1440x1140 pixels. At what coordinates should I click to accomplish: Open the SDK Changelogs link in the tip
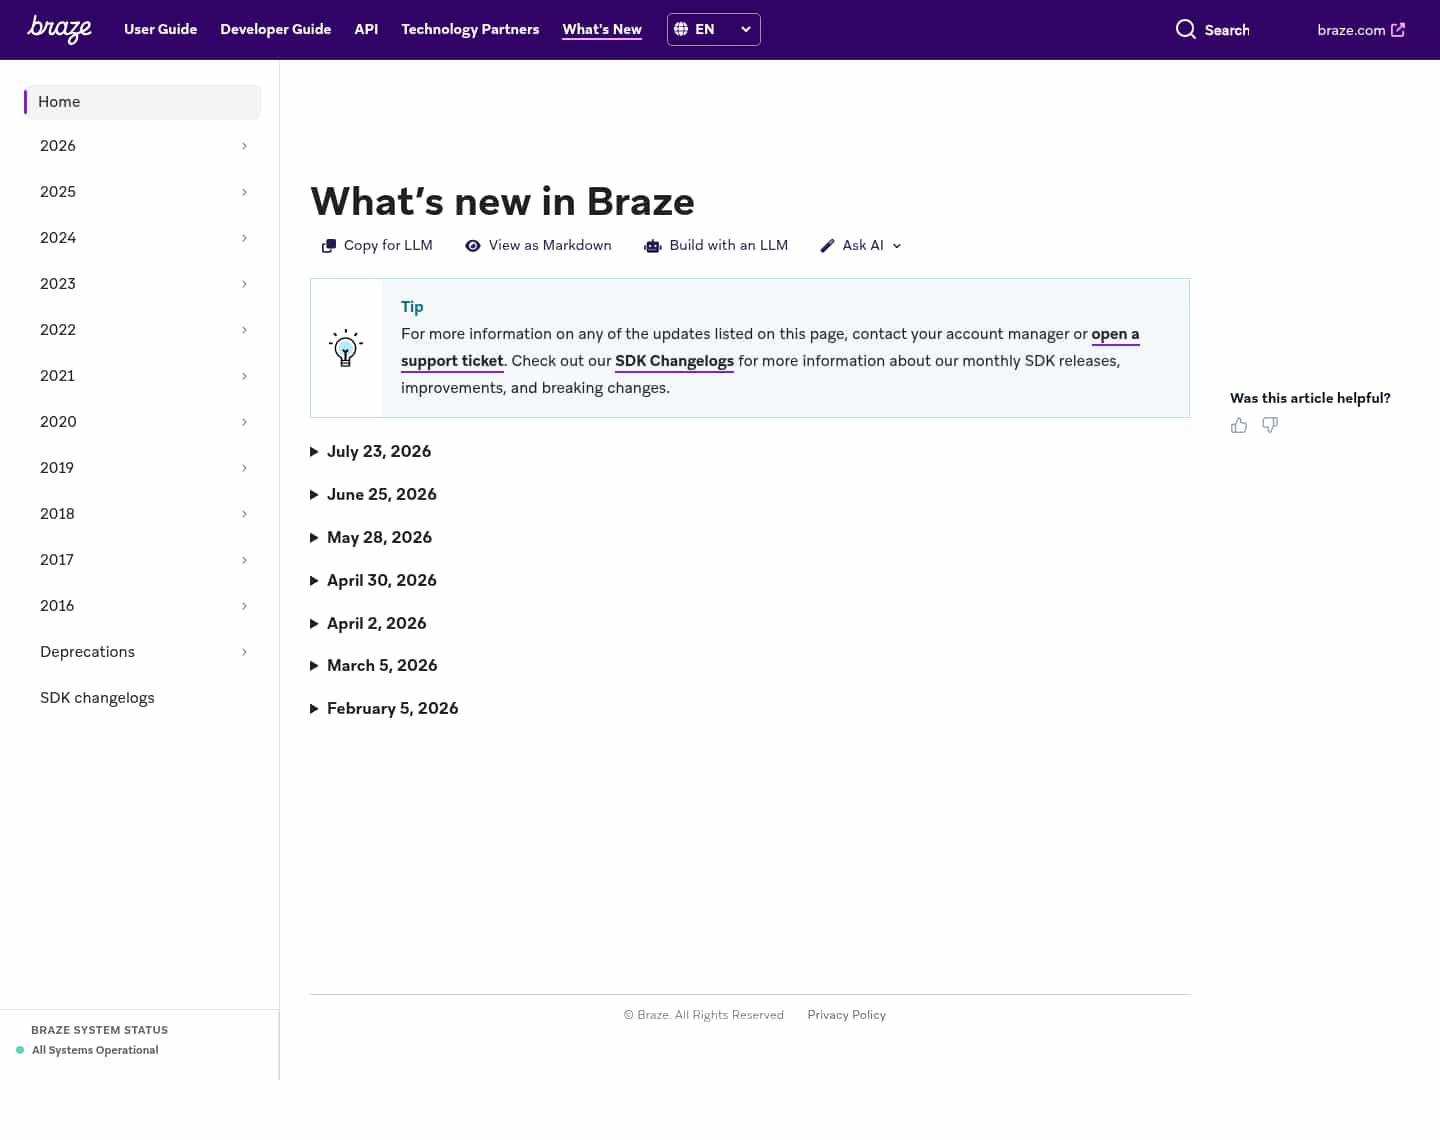[674, 361]
